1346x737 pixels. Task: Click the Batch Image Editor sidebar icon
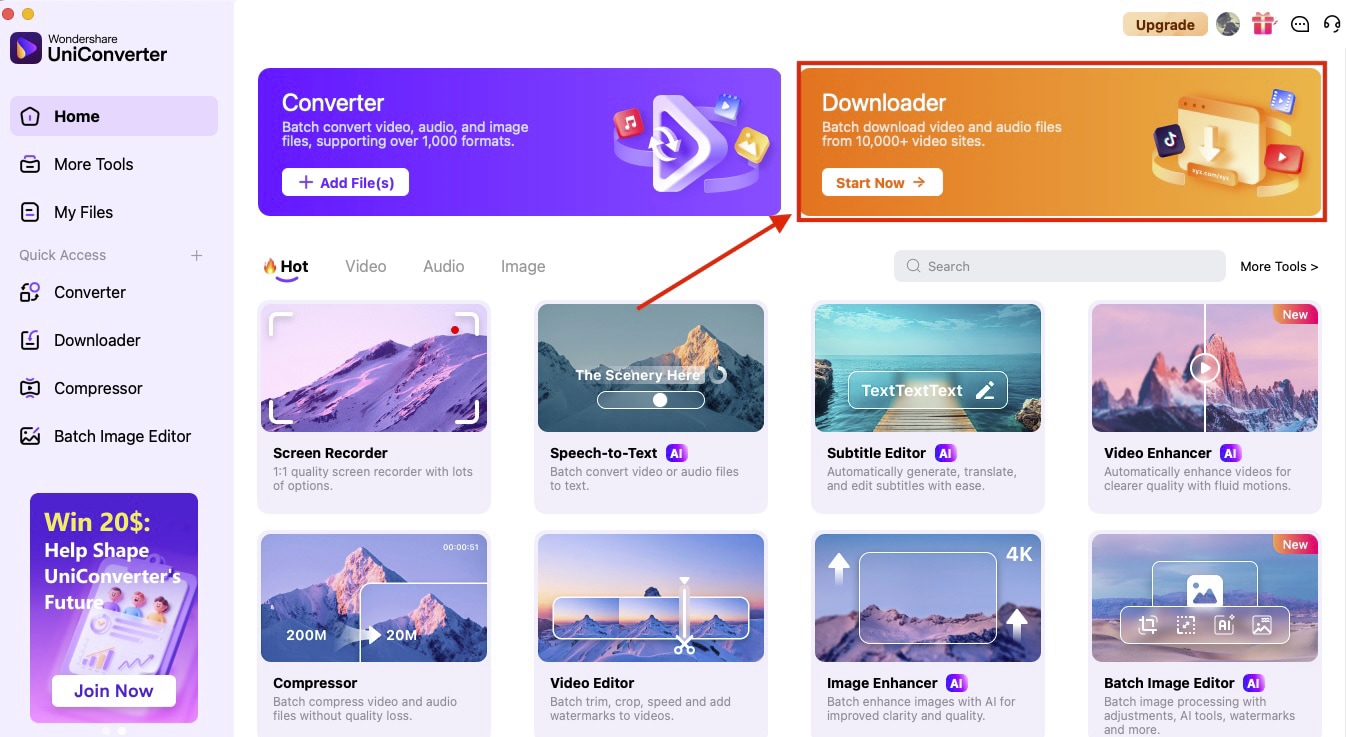click(31, 436)
